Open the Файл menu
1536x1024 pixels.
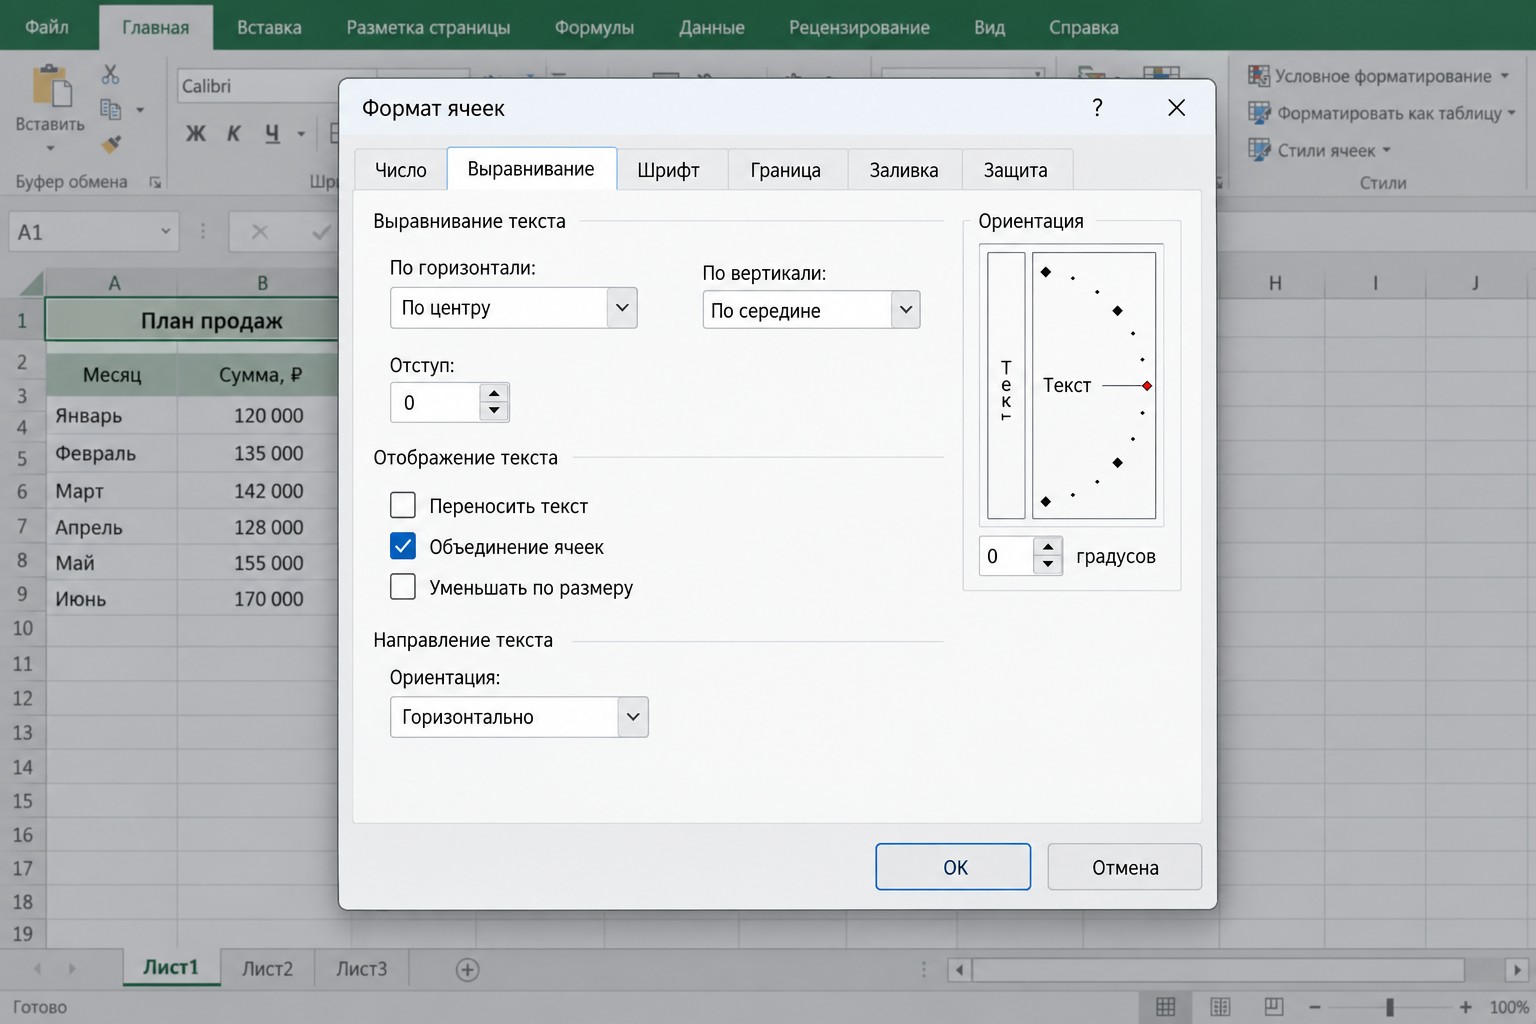pos(47,27)
